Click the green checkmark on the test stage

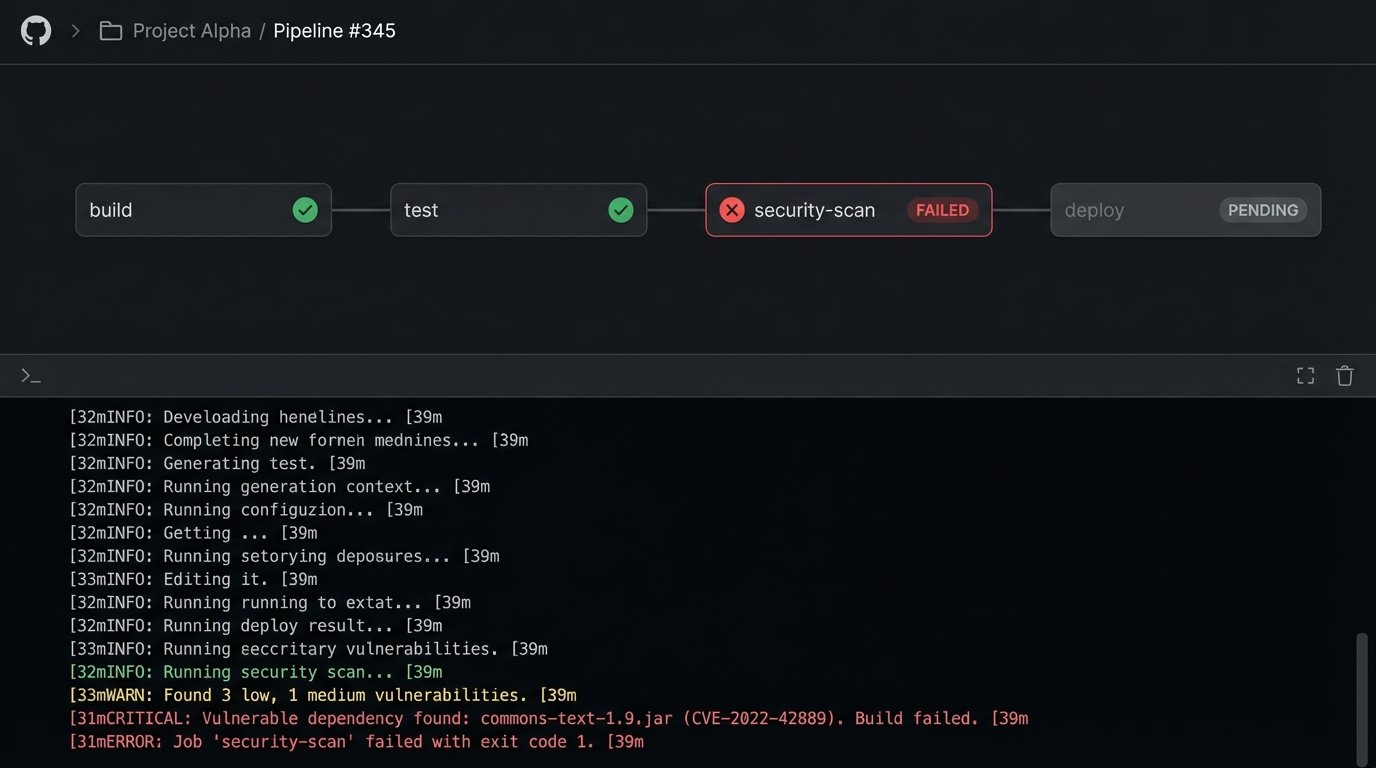pos(621,210)
